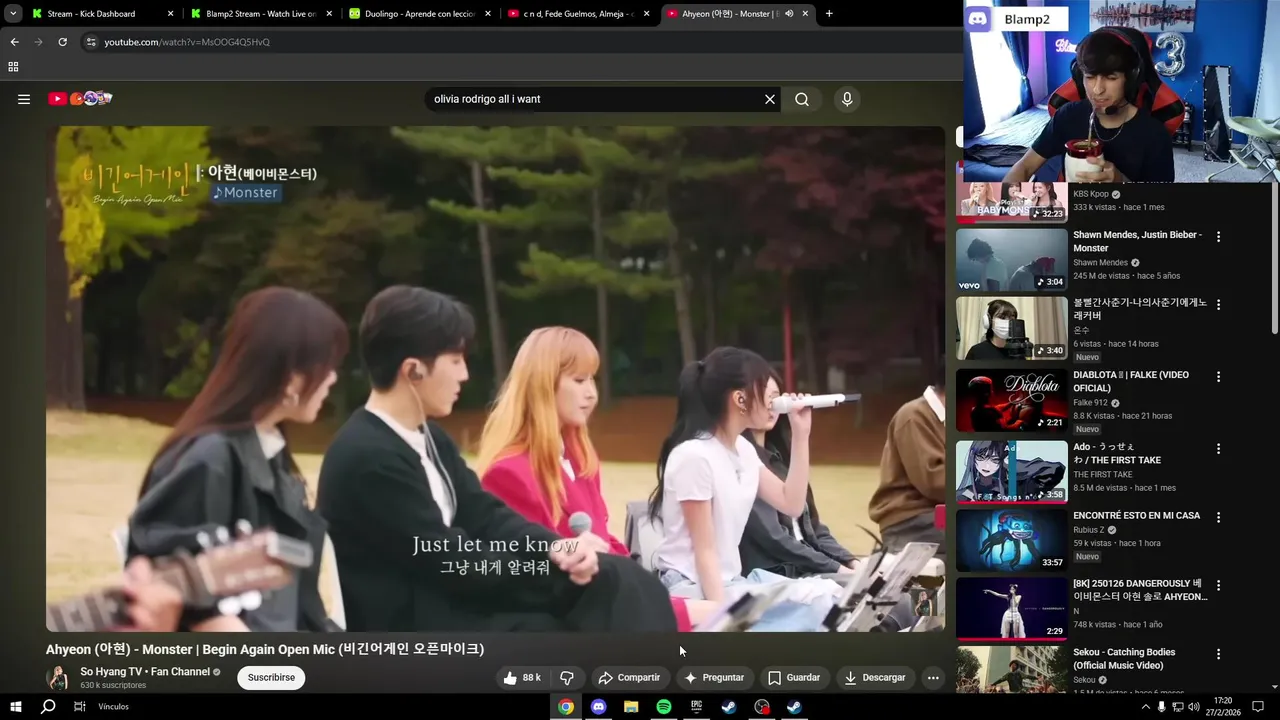The width and height of the screenshot is (1280, 720).
Task: Save the video with the Guardar button
Action: [x=794, y=677]
